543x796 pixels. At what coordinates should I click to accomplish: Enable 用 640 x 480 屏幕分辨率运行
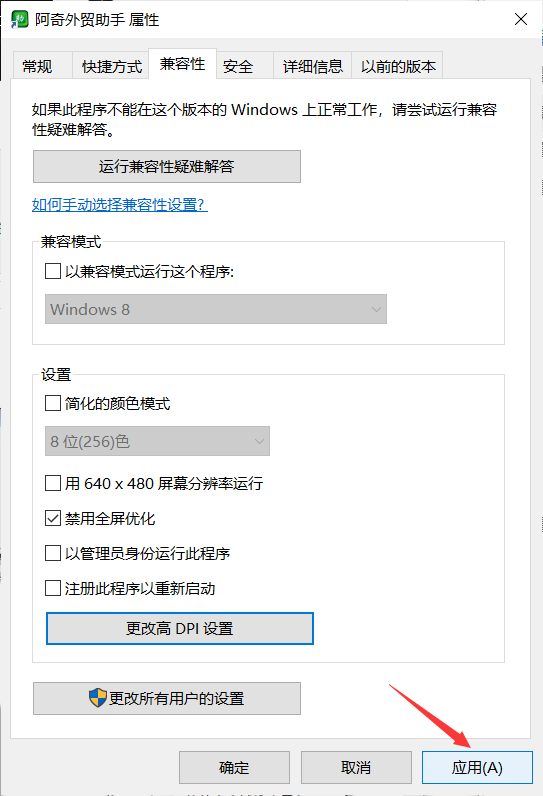click(x=53, y=483)
